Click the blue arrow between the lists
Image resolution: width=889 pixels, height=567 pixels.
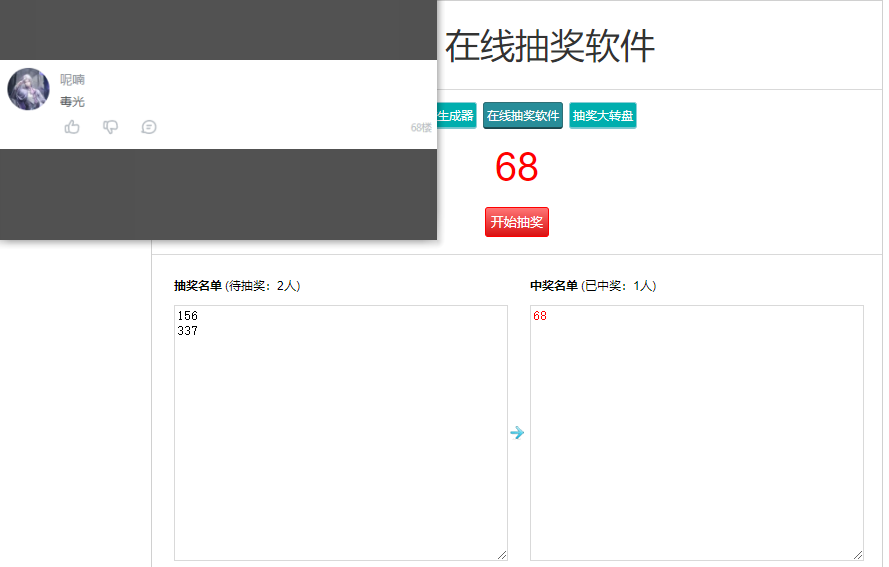(x=517, y=433)
